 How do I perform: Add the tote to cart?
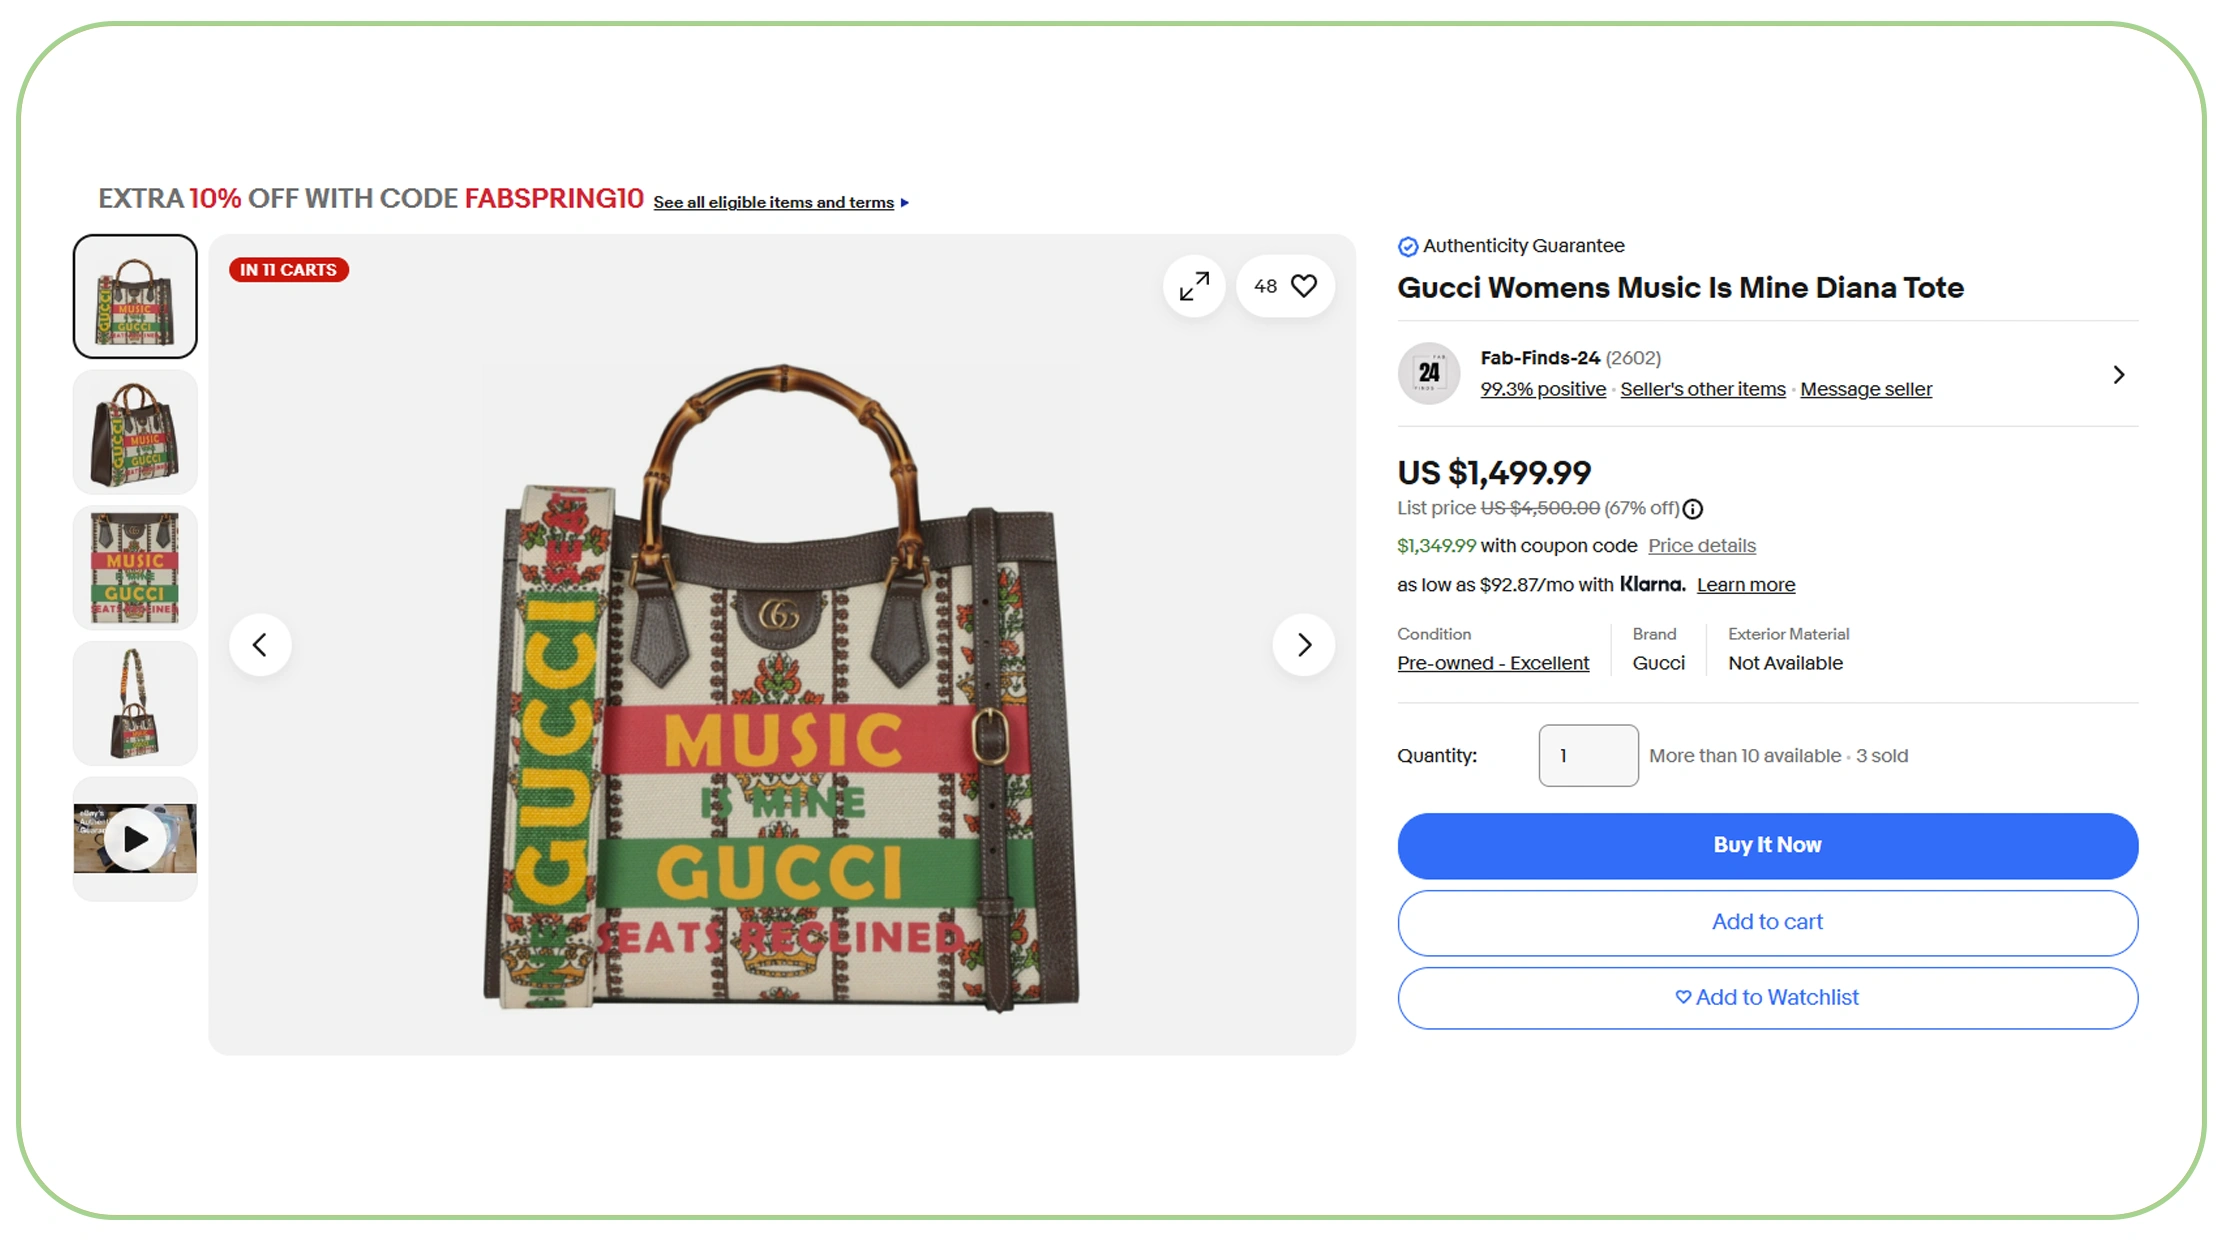pyautogui.click(x=1767, y=922)
